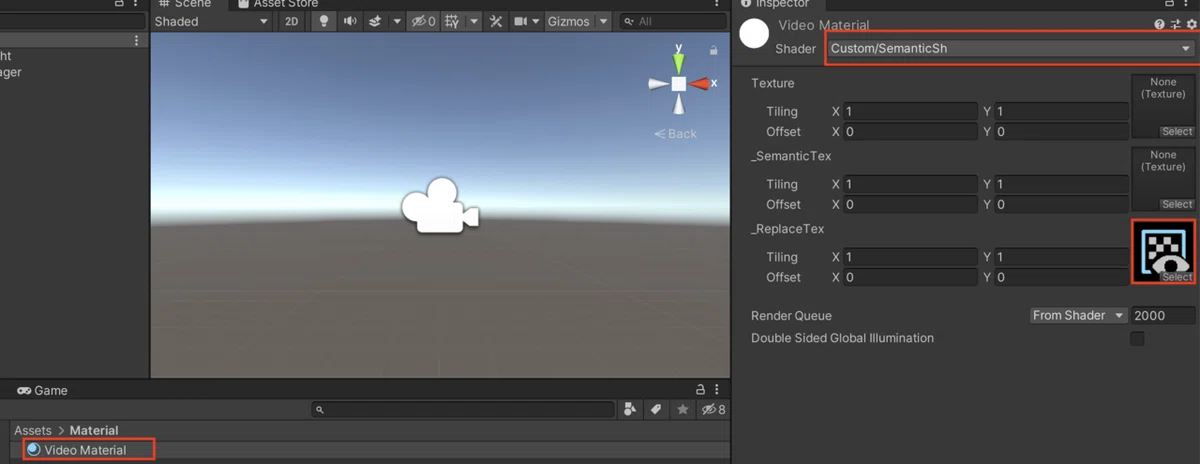Click Select on the _SemanticTex slot
The width and height of the screenshot is (1200, 464).
point(1176,204)
